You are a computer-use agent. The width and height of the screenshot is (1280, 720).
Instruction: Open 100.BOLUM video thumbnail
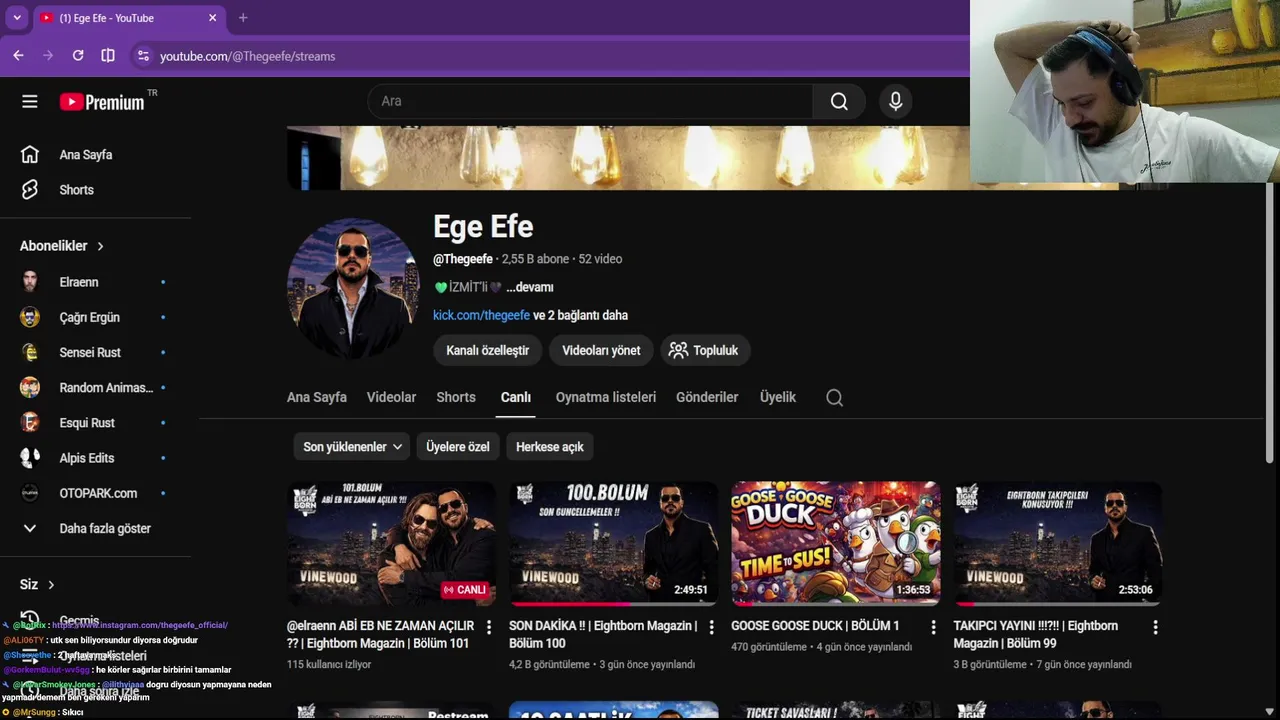613,543
